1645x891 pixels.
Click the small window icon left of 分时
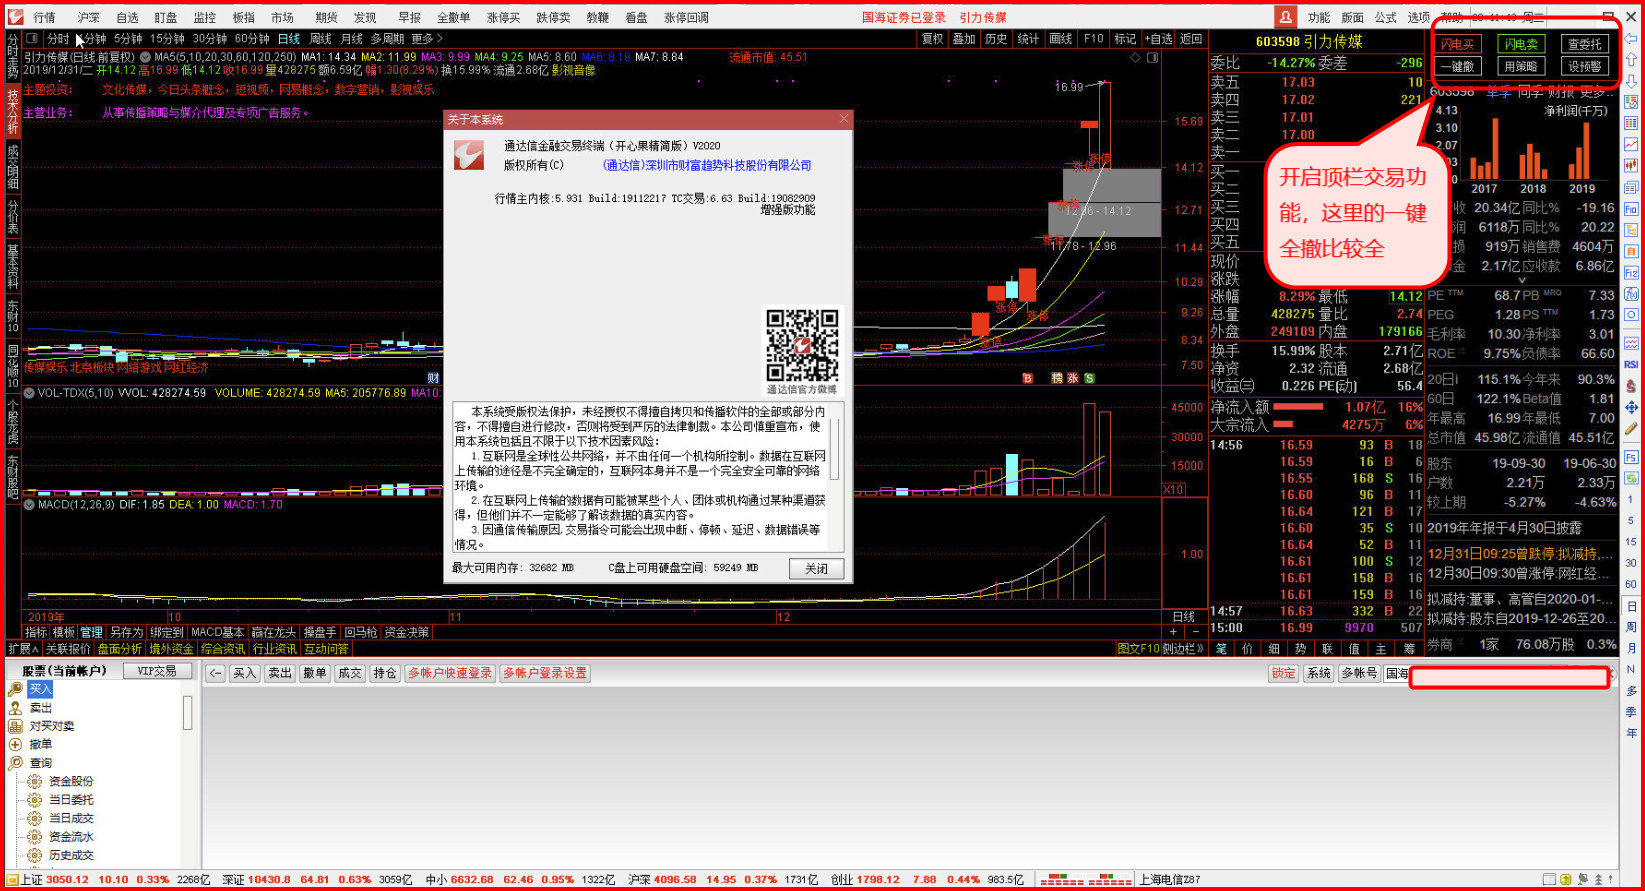(x=32, y=39)
